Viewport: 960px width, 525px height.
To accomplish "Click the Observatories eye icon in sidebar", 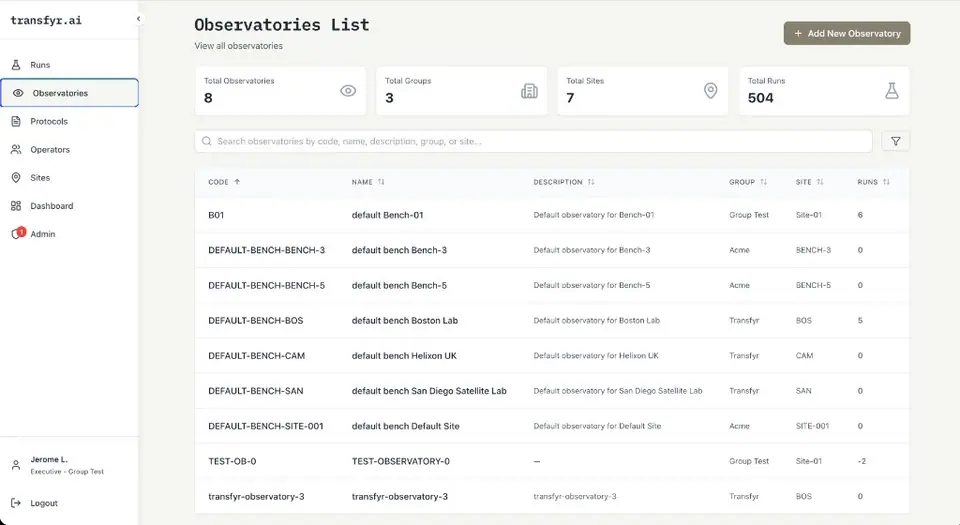I will coord(18,93).
